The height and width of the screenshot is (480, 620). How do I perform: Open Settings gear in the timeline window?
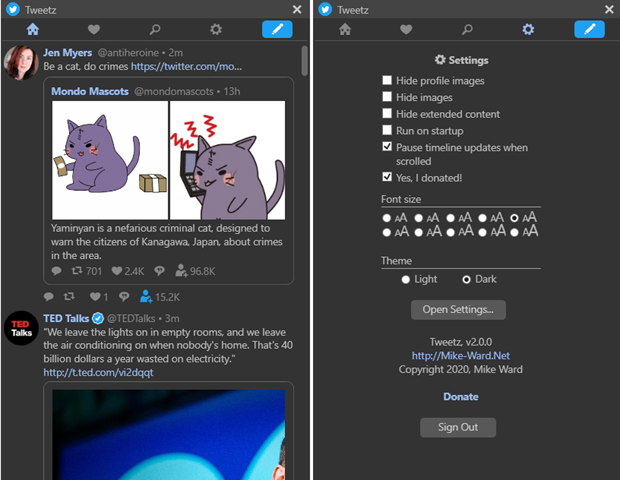tap(216, 29)
